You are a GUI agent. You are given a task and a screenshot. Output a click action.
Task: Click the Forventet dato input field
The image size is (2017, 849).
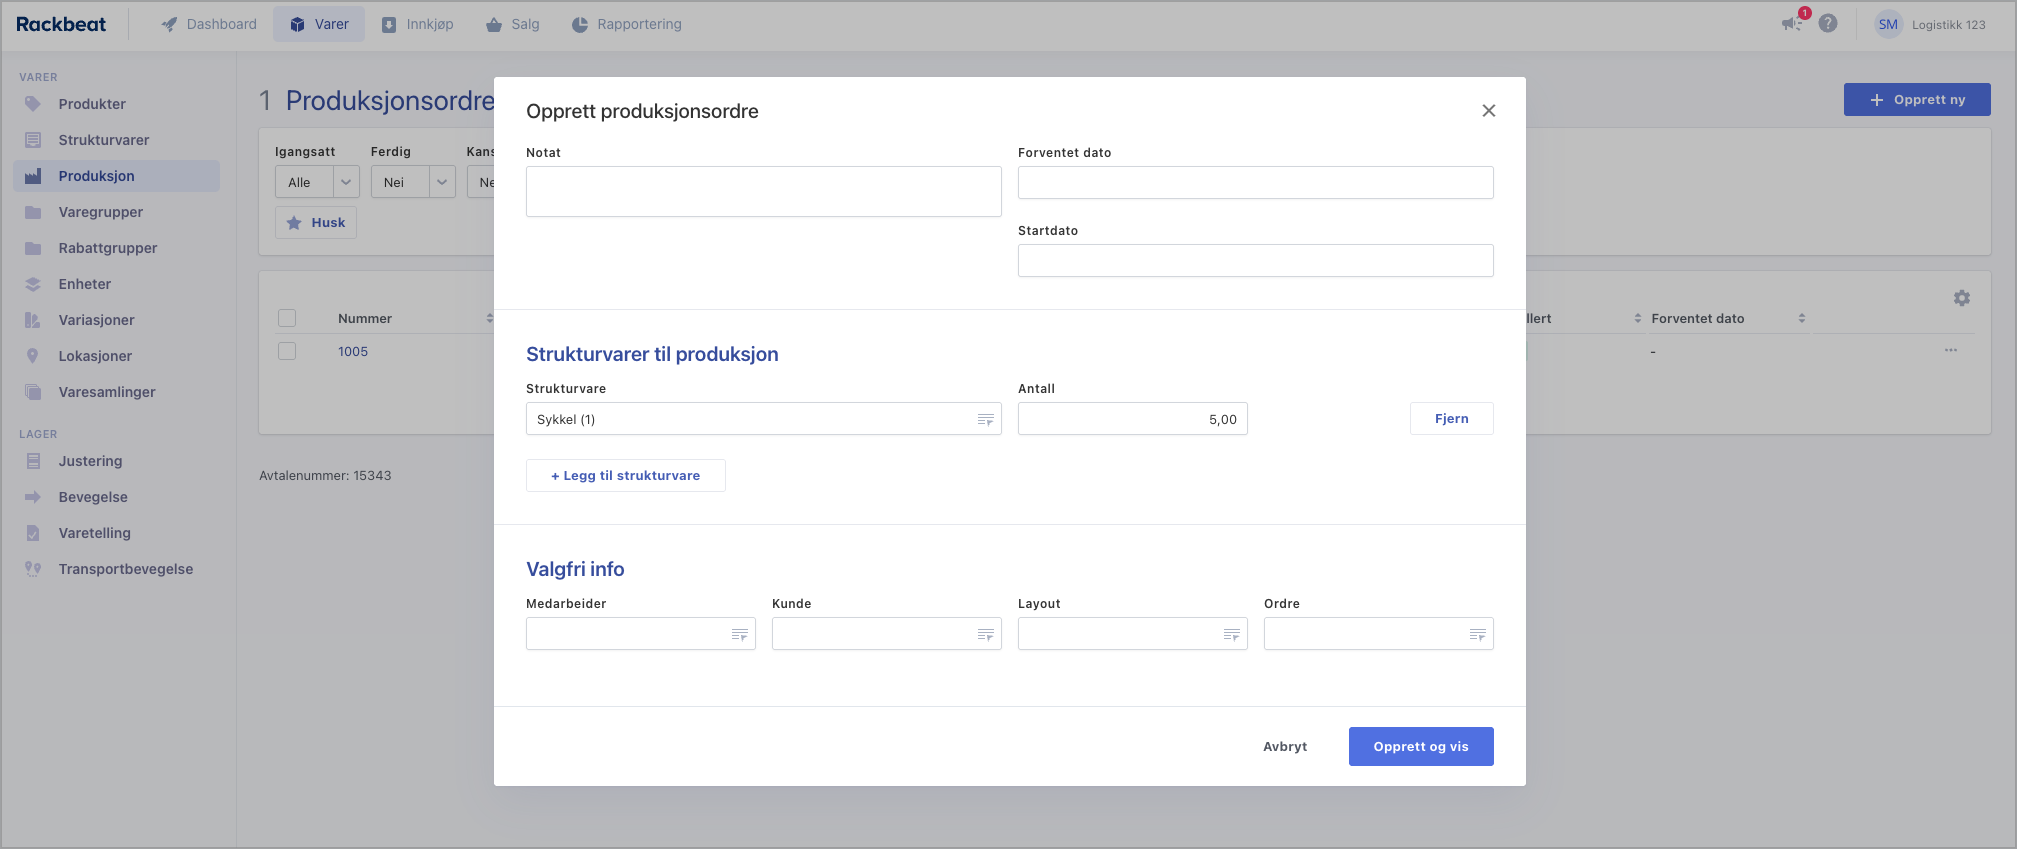coord(1255,183)
